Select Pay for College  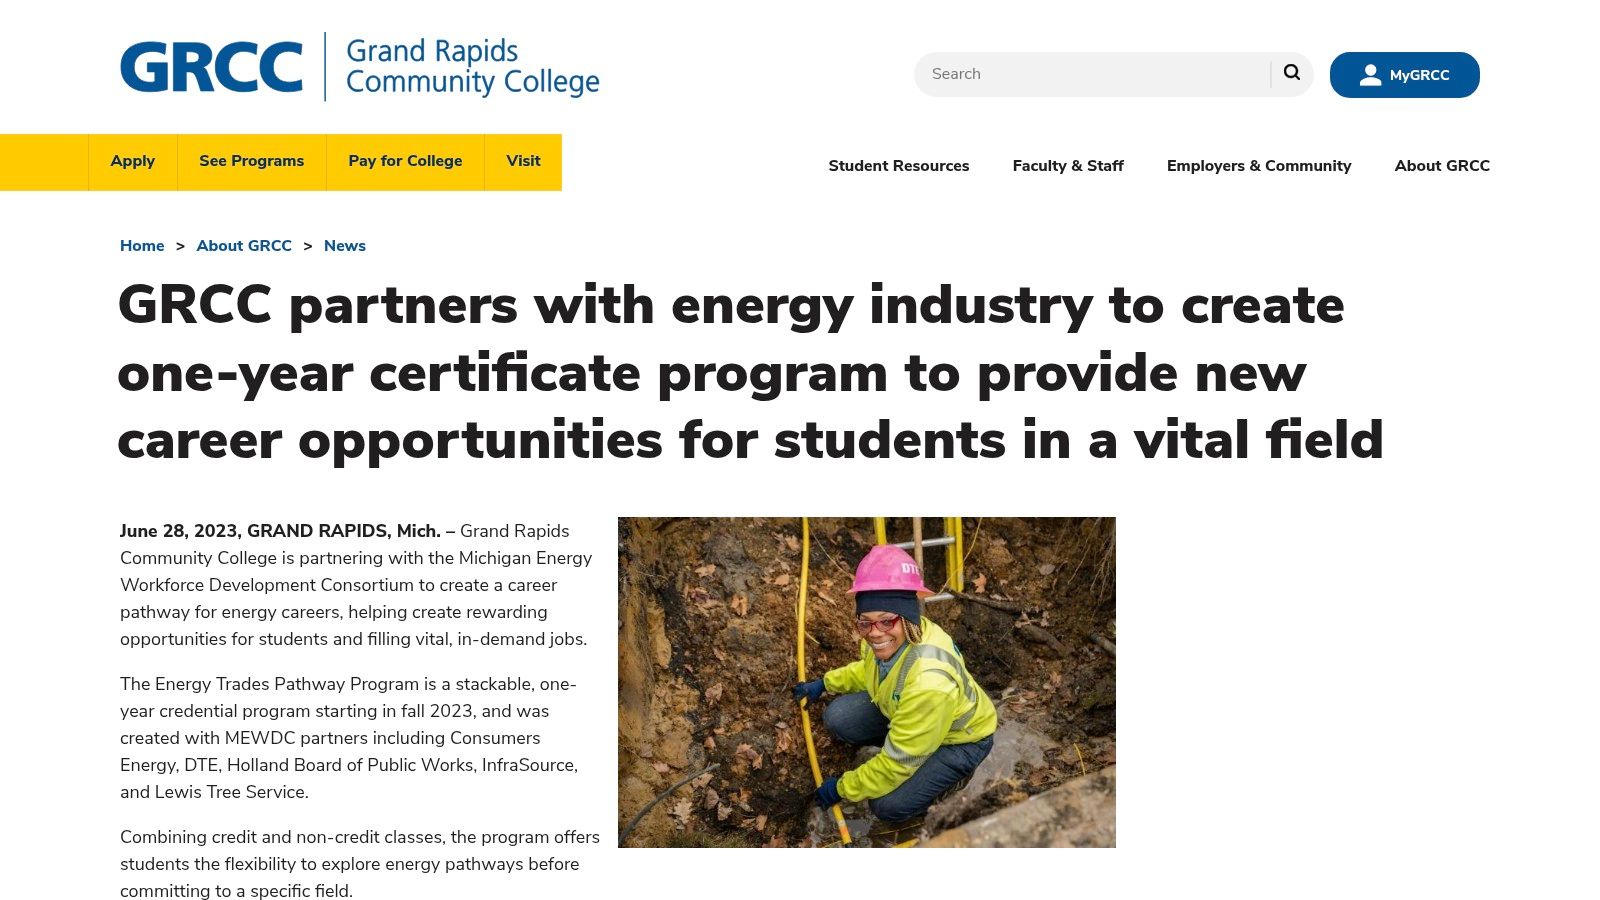click(x=404, y=161)
